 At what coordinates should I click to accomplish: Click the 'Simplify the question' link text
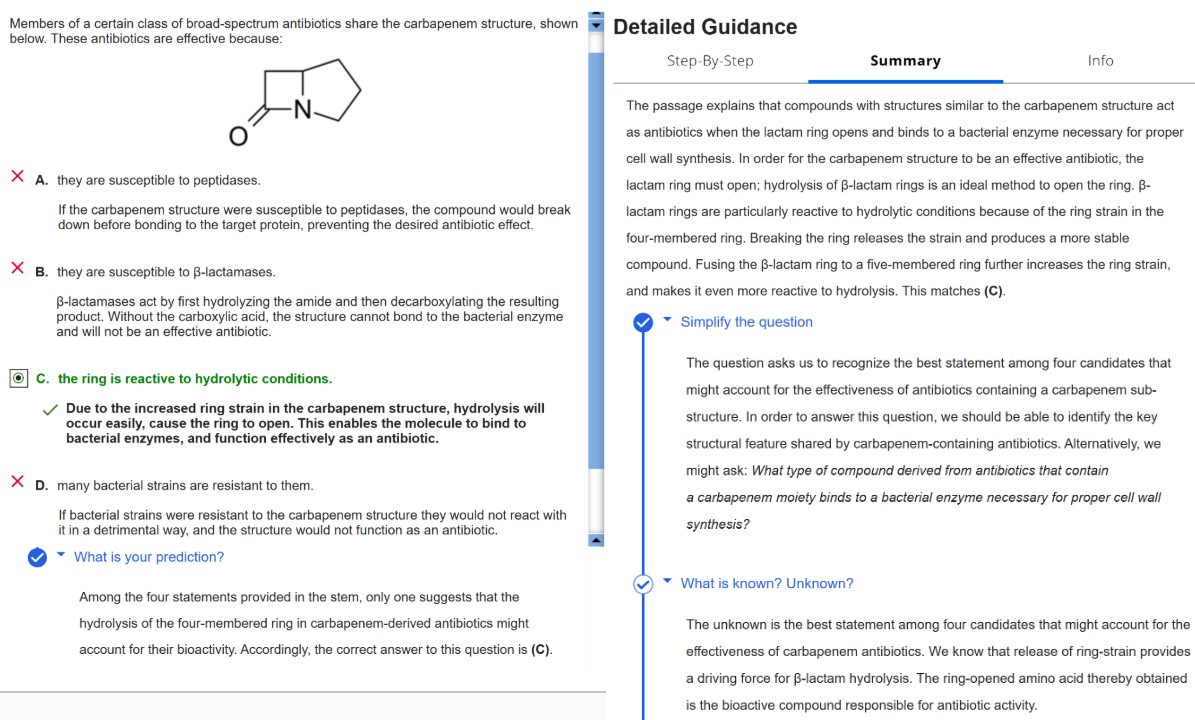click(x=746, y=322)
